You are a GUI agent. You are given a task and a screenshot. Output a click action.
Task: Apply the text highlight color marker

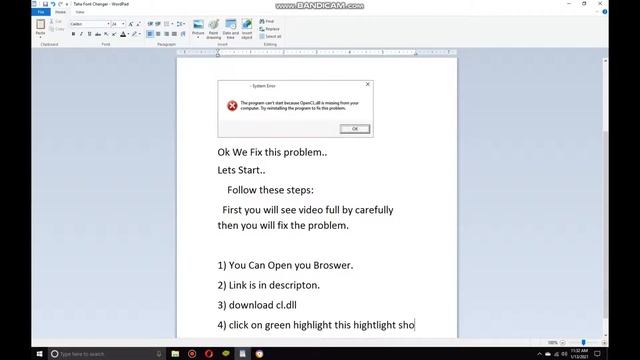click(134, 34)
